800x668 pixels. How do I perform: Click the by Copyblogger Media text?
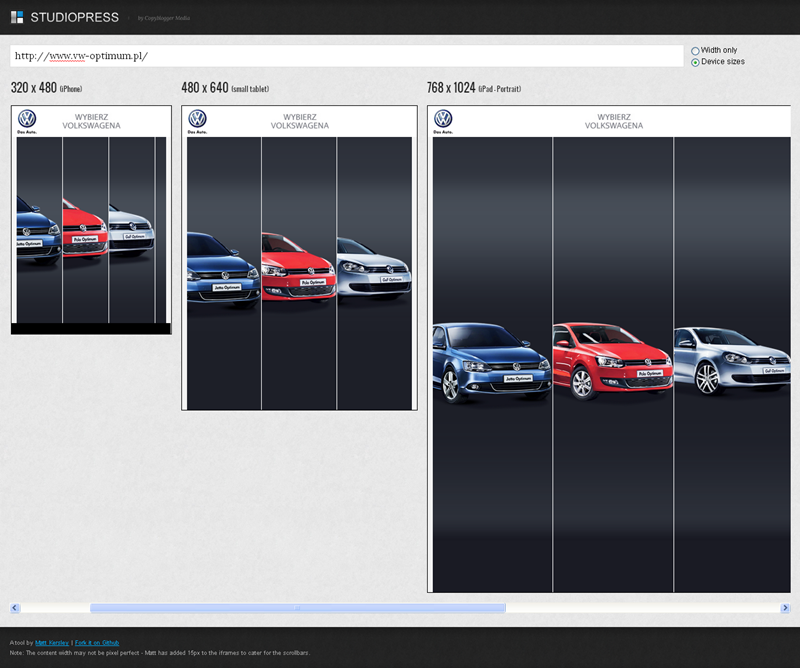164,18
